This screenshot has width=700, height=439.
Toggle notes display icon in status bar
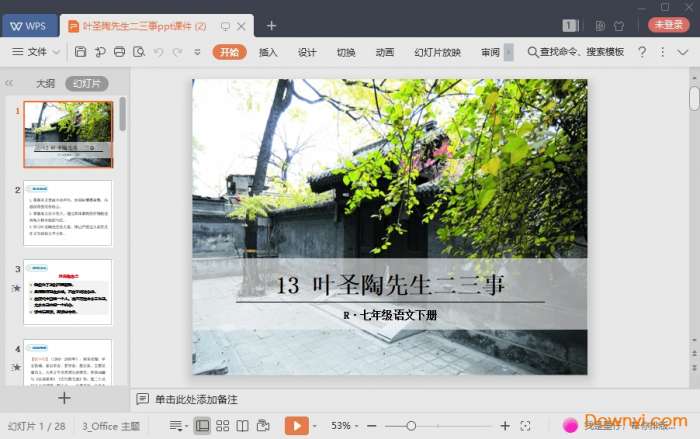pos(176,426)
